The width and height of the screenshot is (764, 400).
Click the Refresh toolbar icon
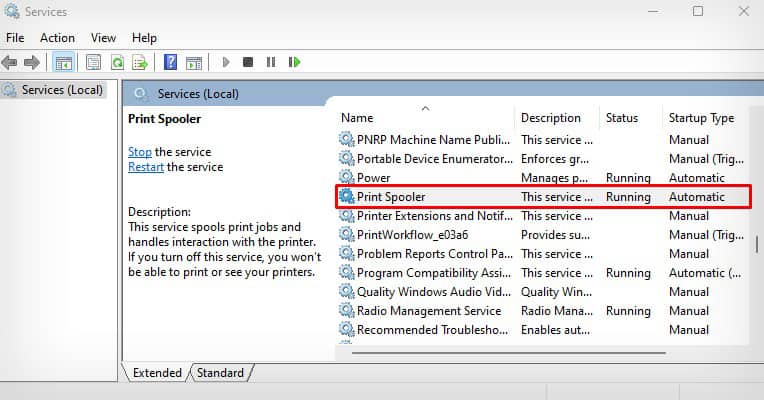117,62
